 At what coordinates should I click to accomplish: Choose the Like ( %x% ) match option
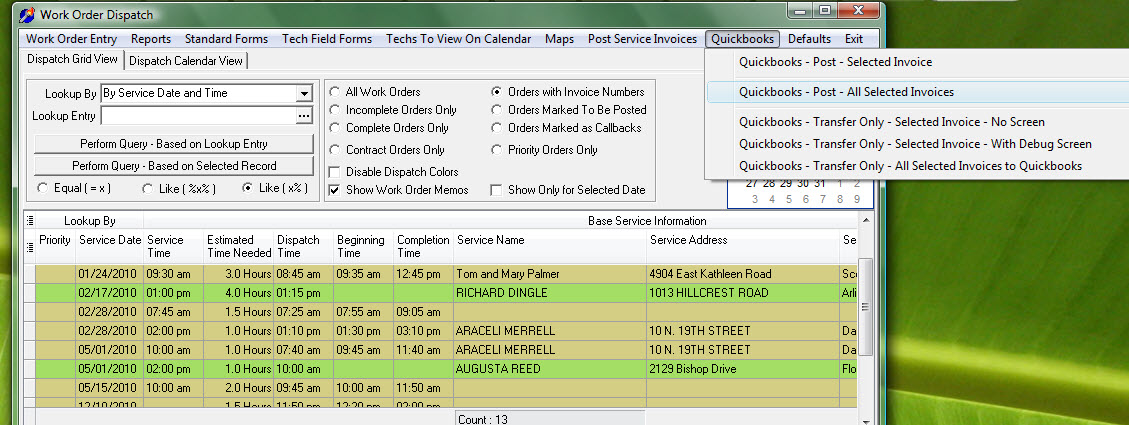pyautogui.click(x=148, y=188)
